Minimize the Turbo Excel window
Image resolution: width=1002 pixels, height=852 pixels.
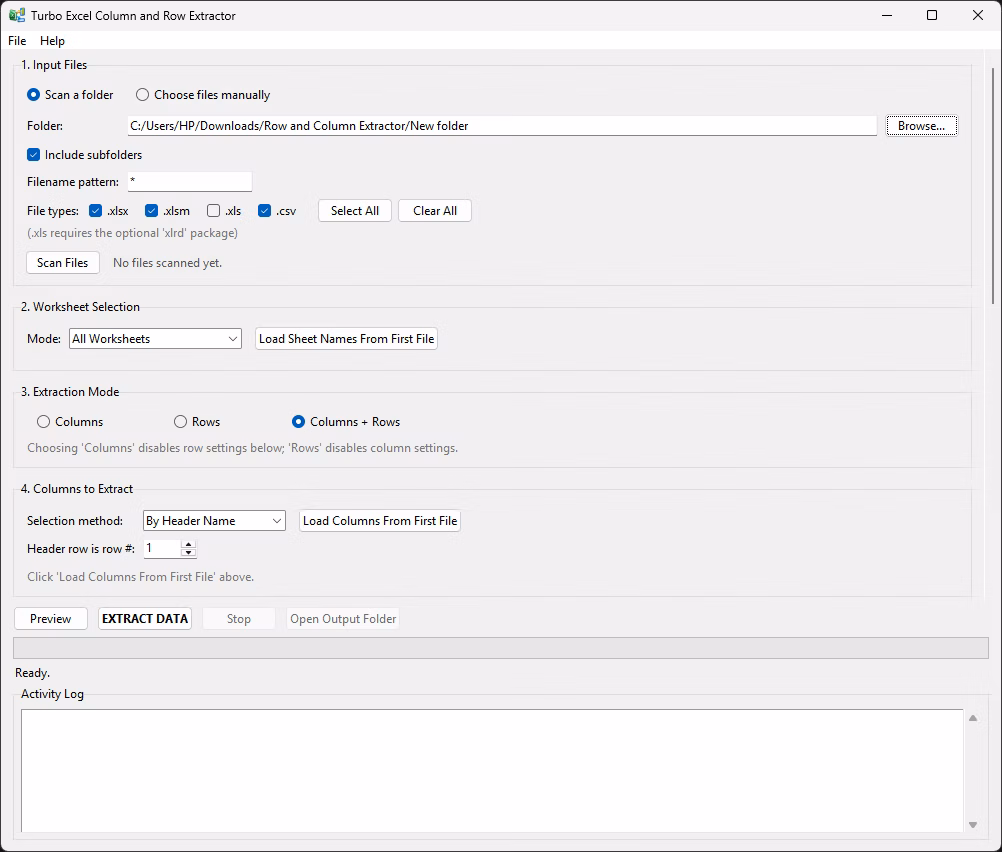point(886,15)
